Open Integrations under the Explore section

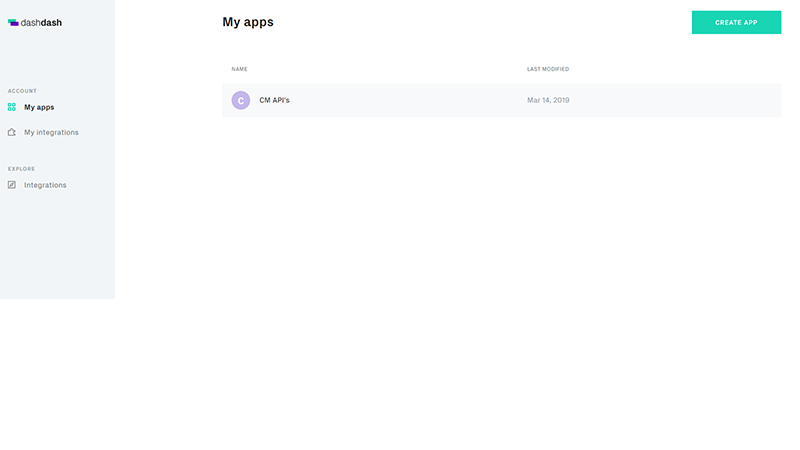tap(45, 185)
